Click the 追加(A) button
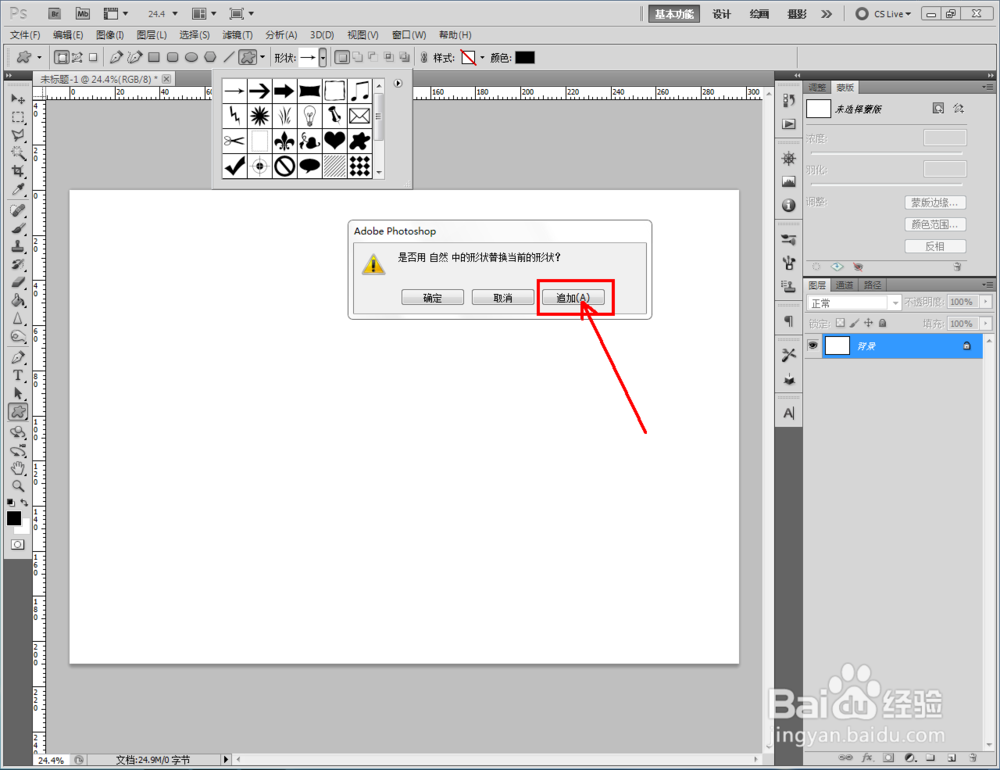Image resolution: width=1000 pixels, height=770 pixels. pyautogui.click(x=573, y=298)
